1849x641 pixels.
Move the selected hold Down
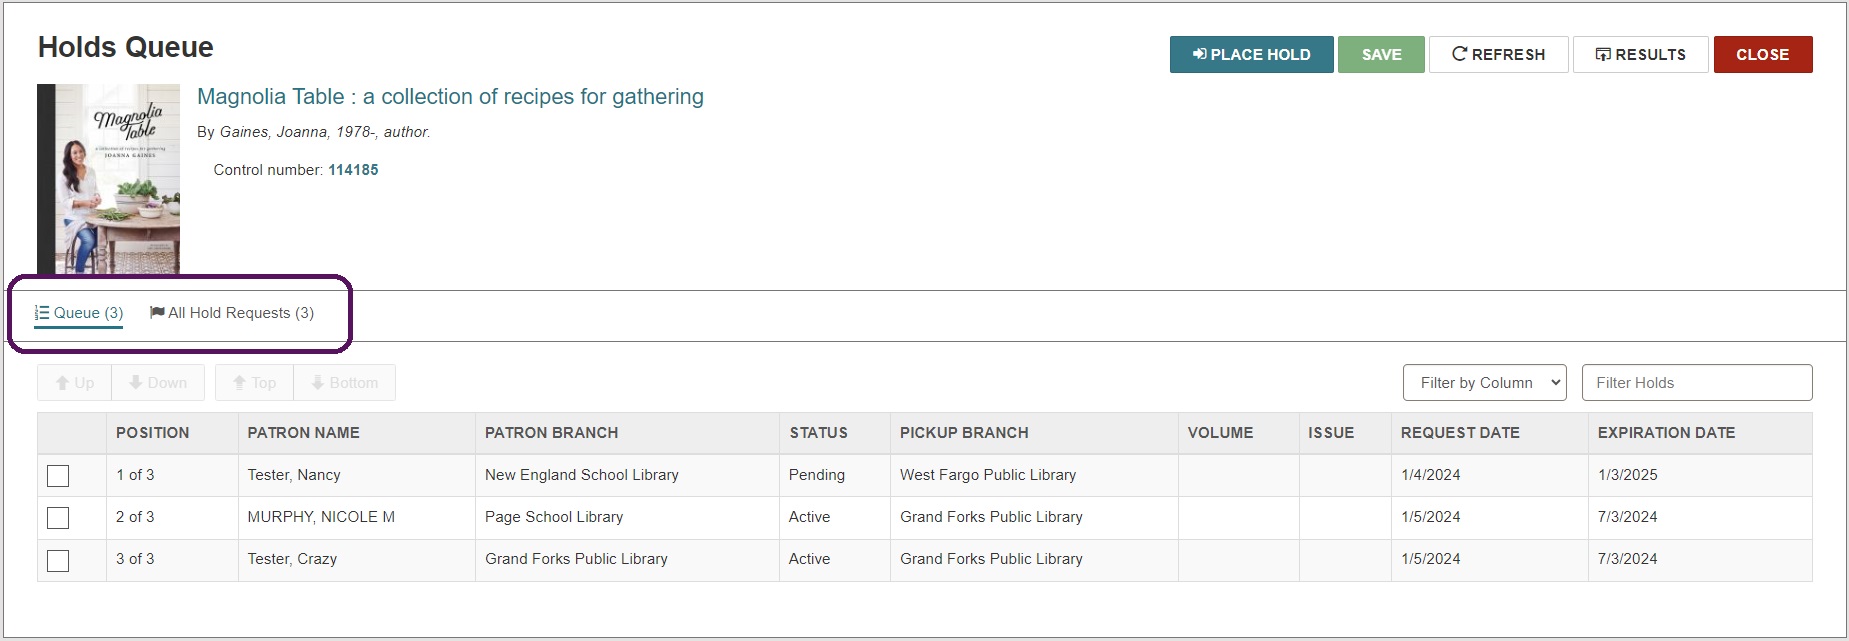pyautogui.click(x=158, y=383)
